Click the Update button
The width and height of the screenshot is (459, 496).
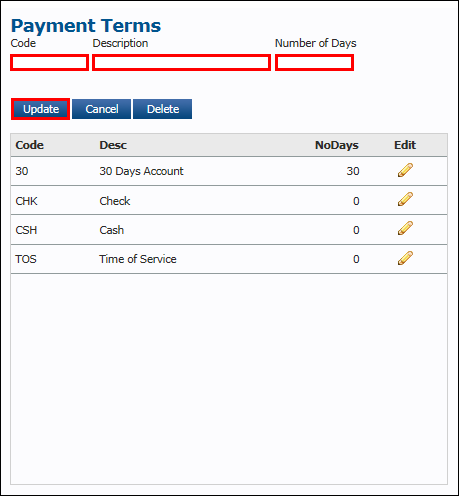click(41, 109)
